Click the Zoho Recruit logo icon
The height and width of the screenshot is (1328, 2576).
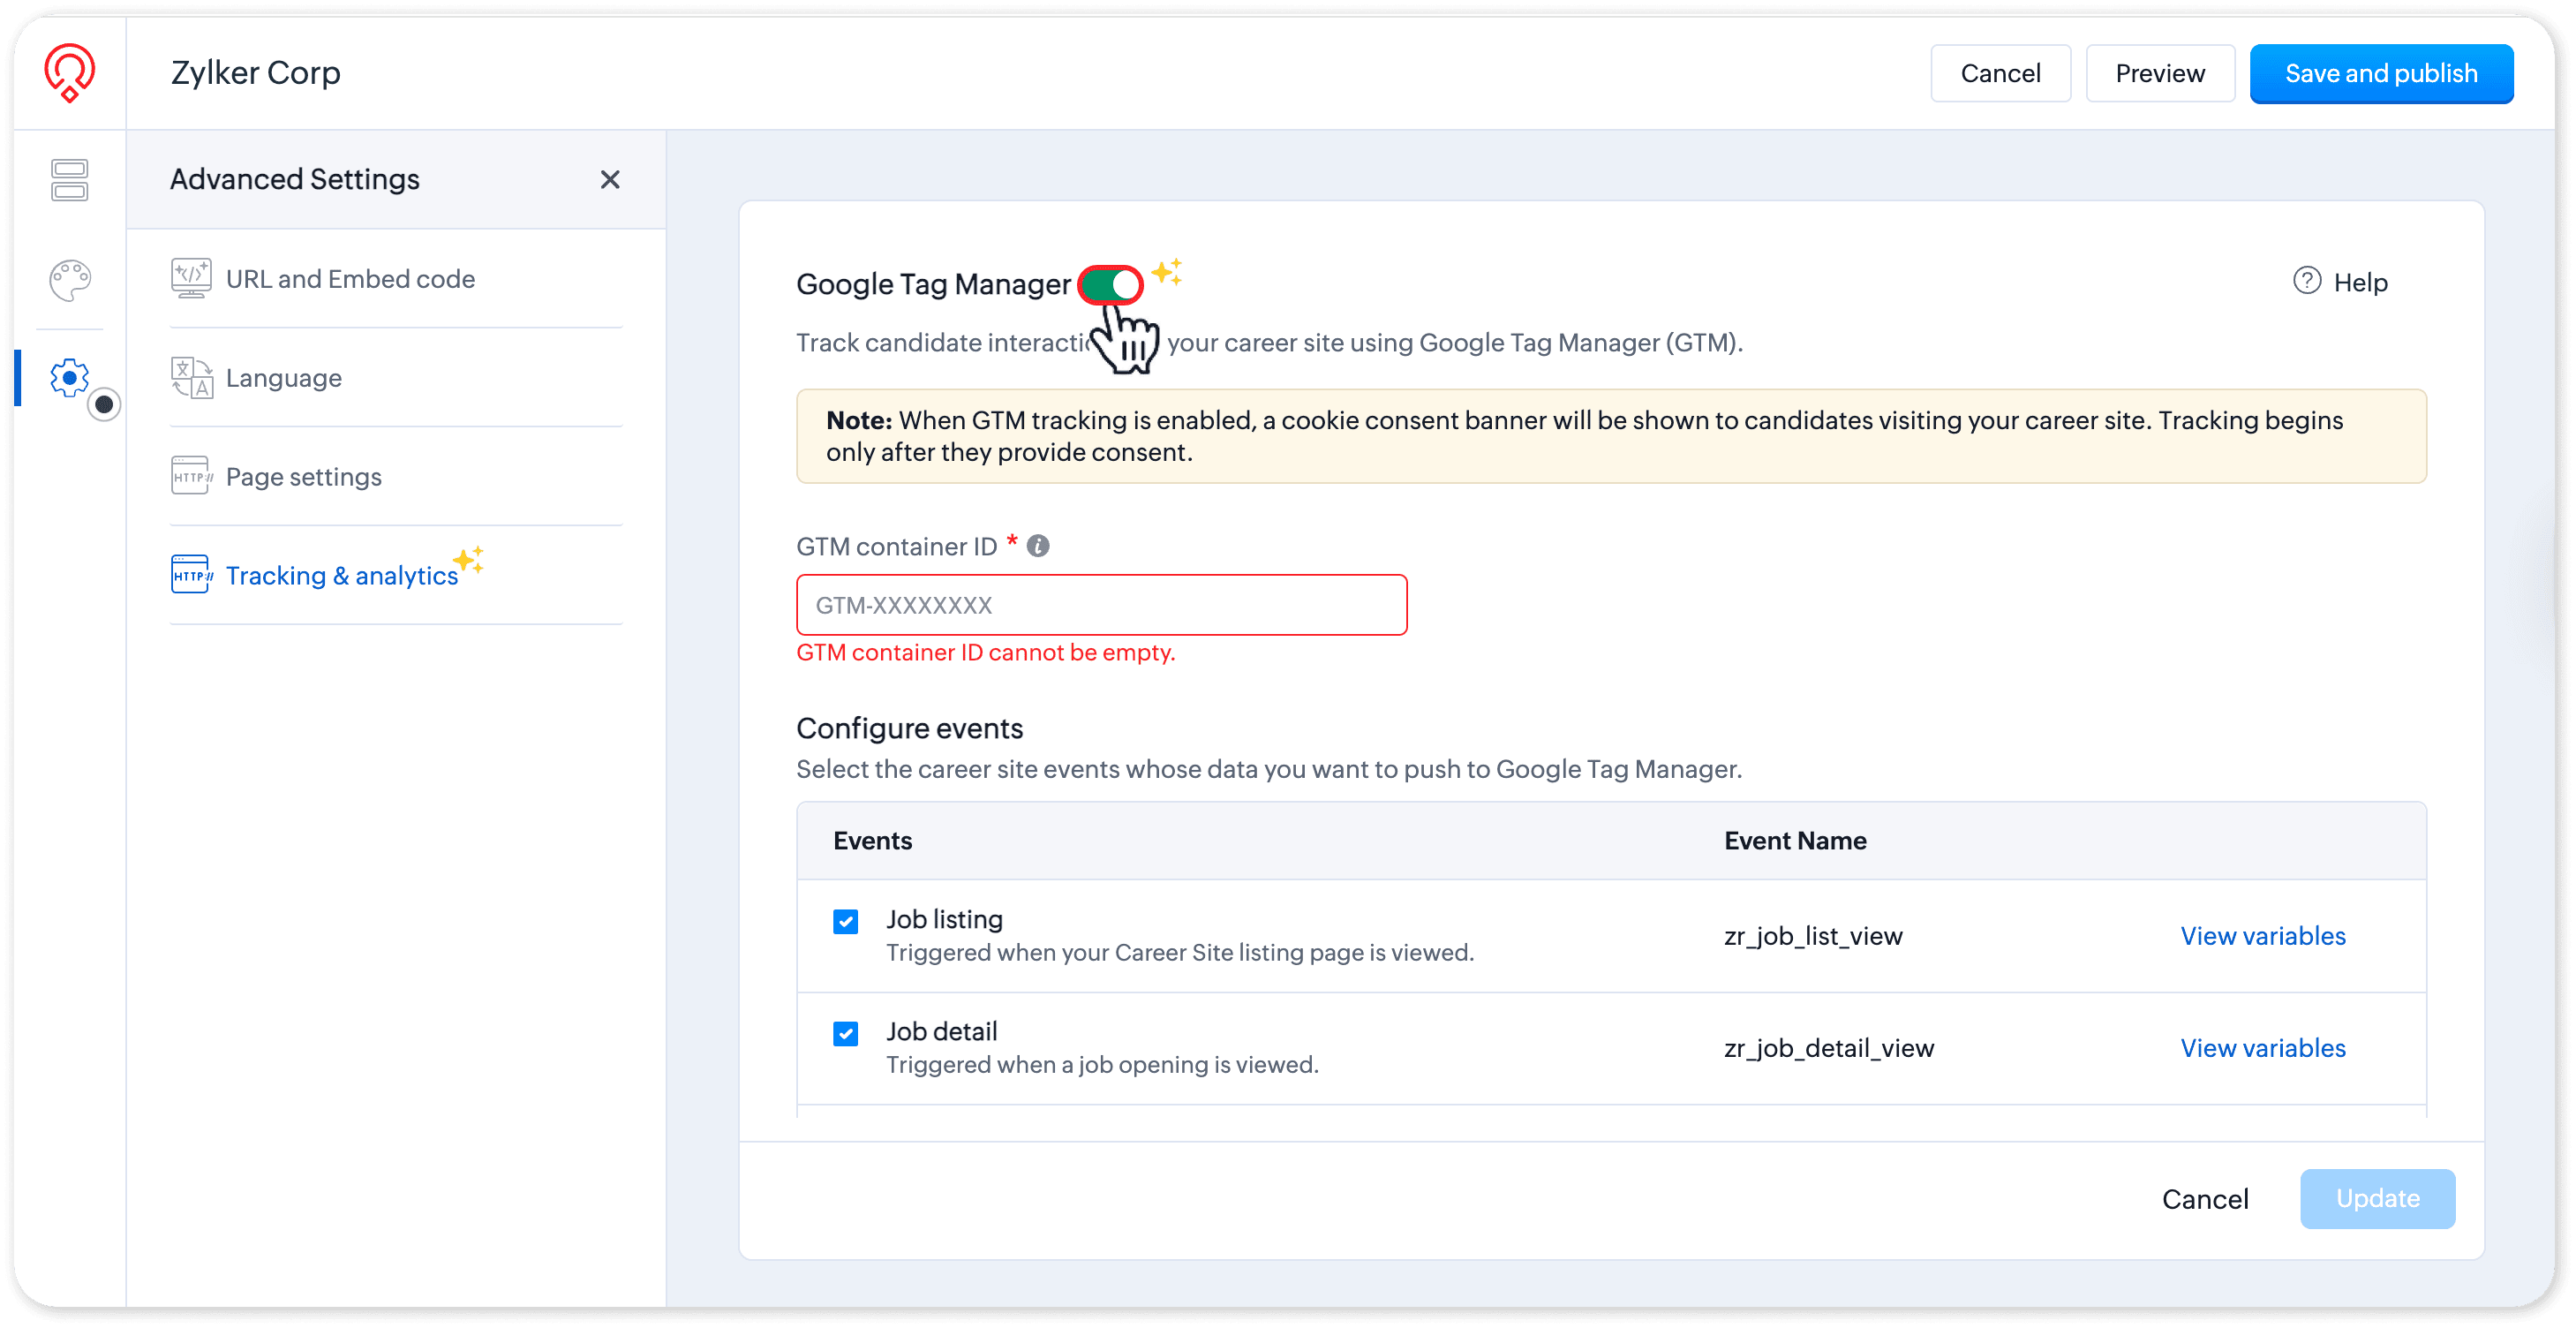[69, 72]
